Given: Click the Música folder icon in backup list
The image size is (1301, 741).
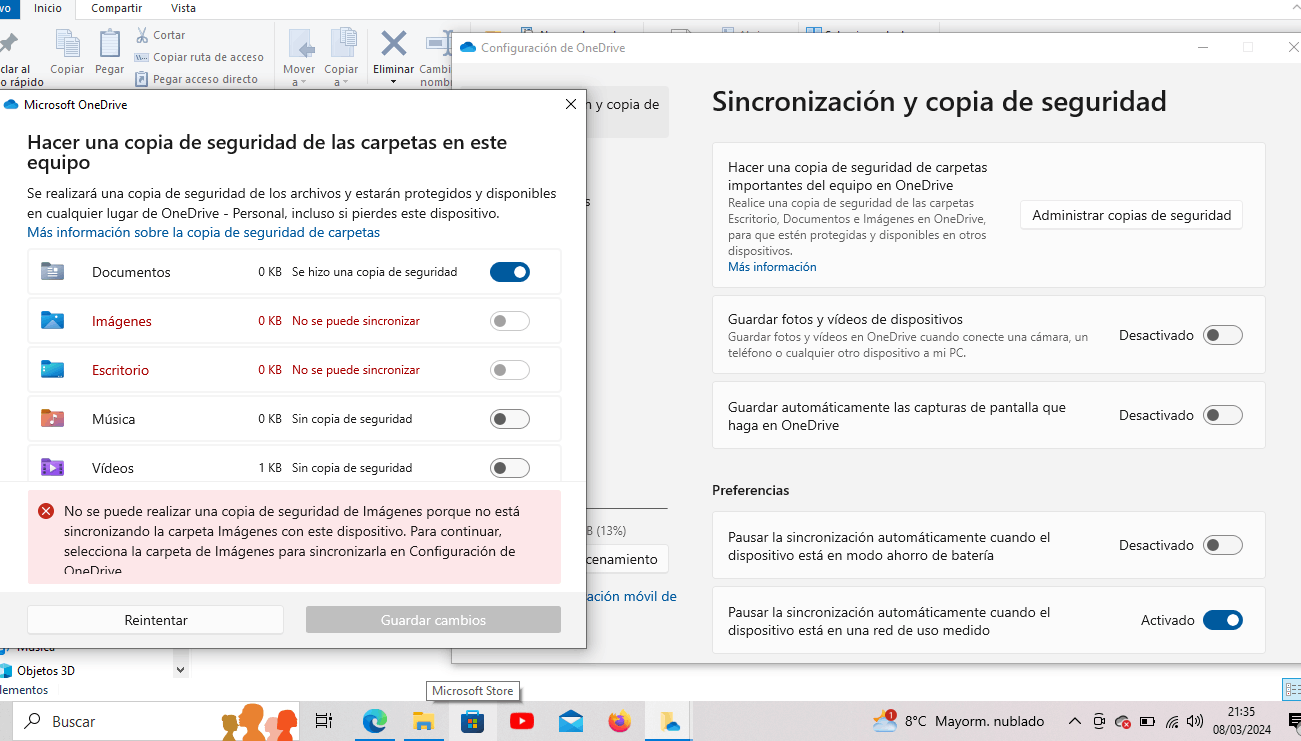Looking at the screenshot, I should [x=53, y=418].
